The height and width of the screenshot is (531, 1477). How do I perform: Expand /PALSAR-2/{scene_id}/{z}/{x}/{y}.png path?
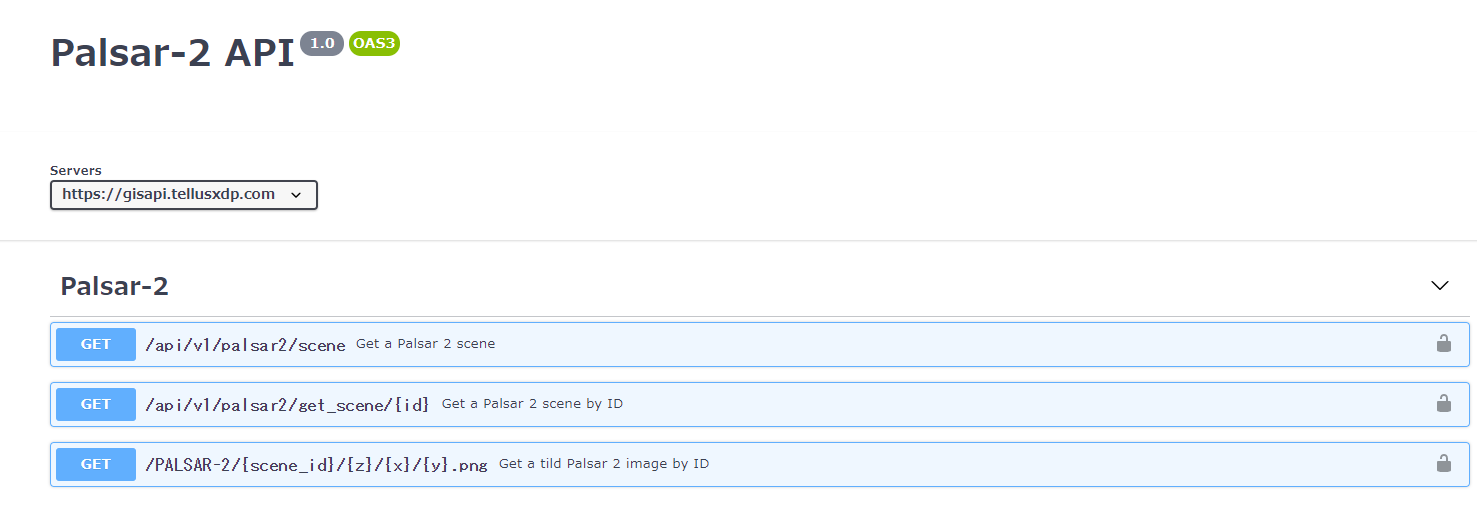click(316, 465)
